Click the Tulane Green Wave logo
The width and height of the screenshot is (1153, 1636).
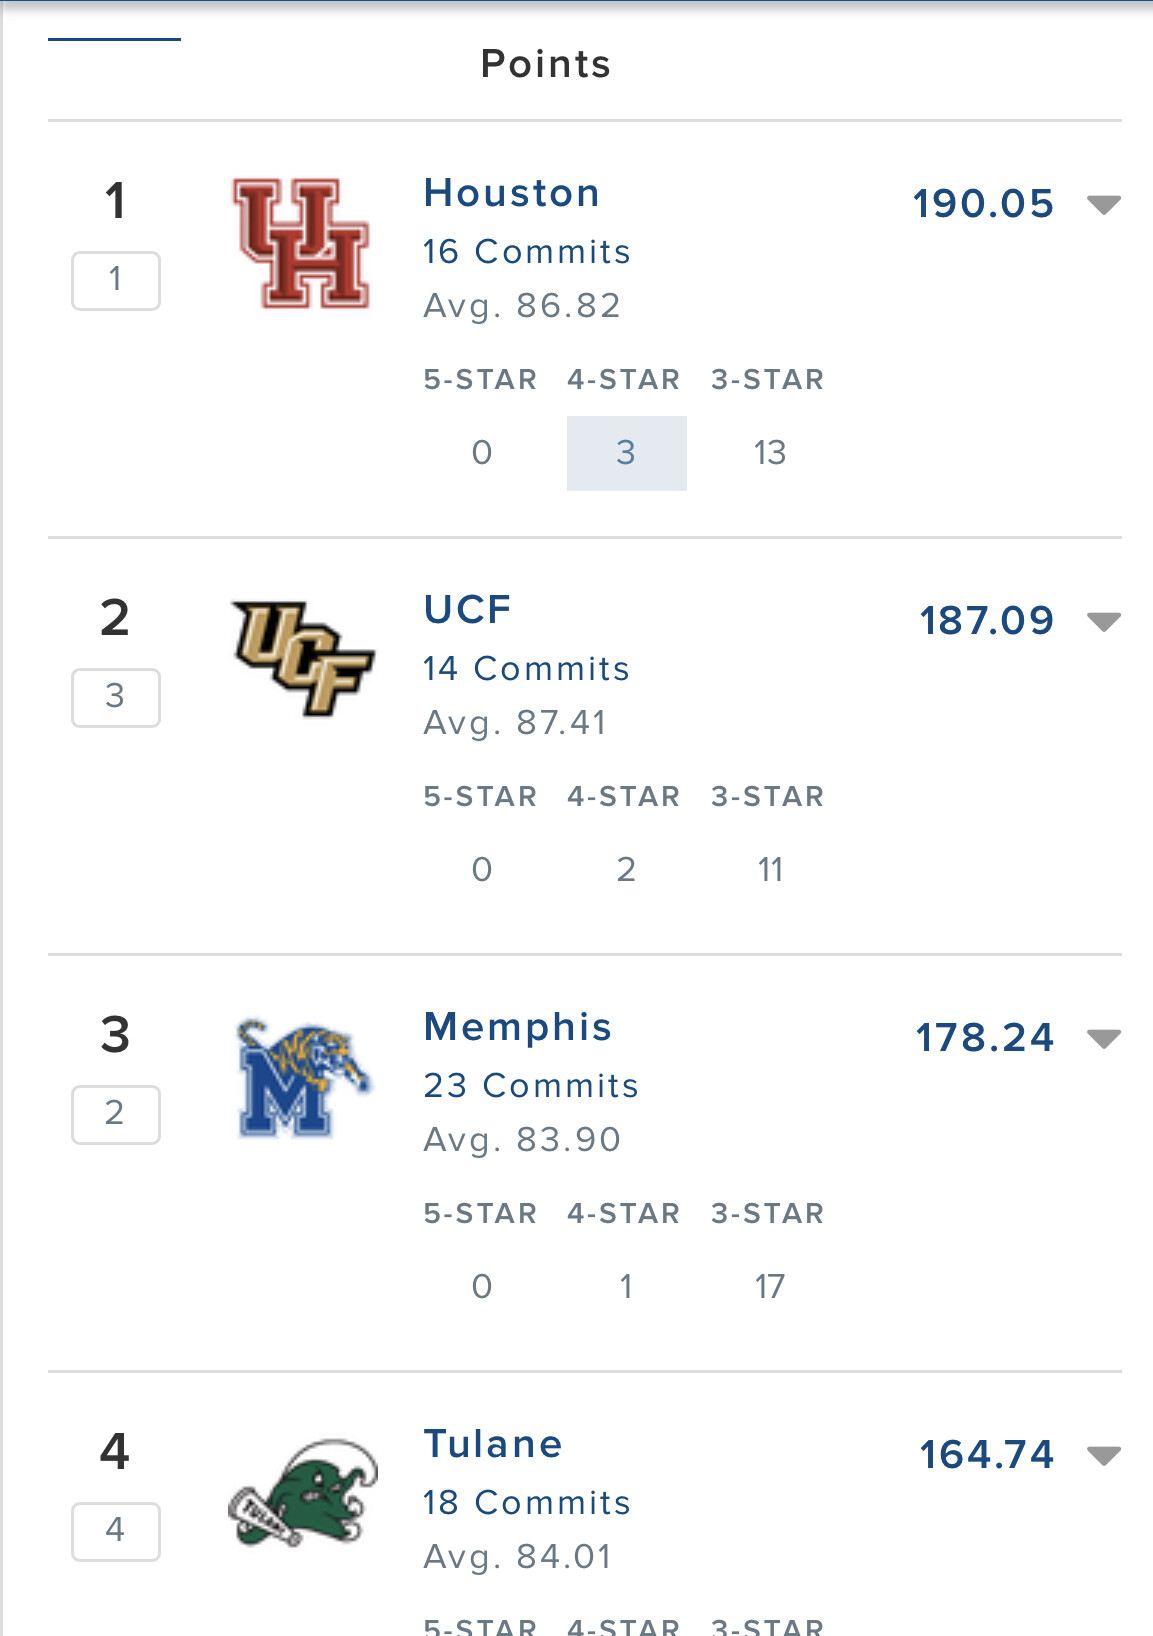pos(303,1493)
